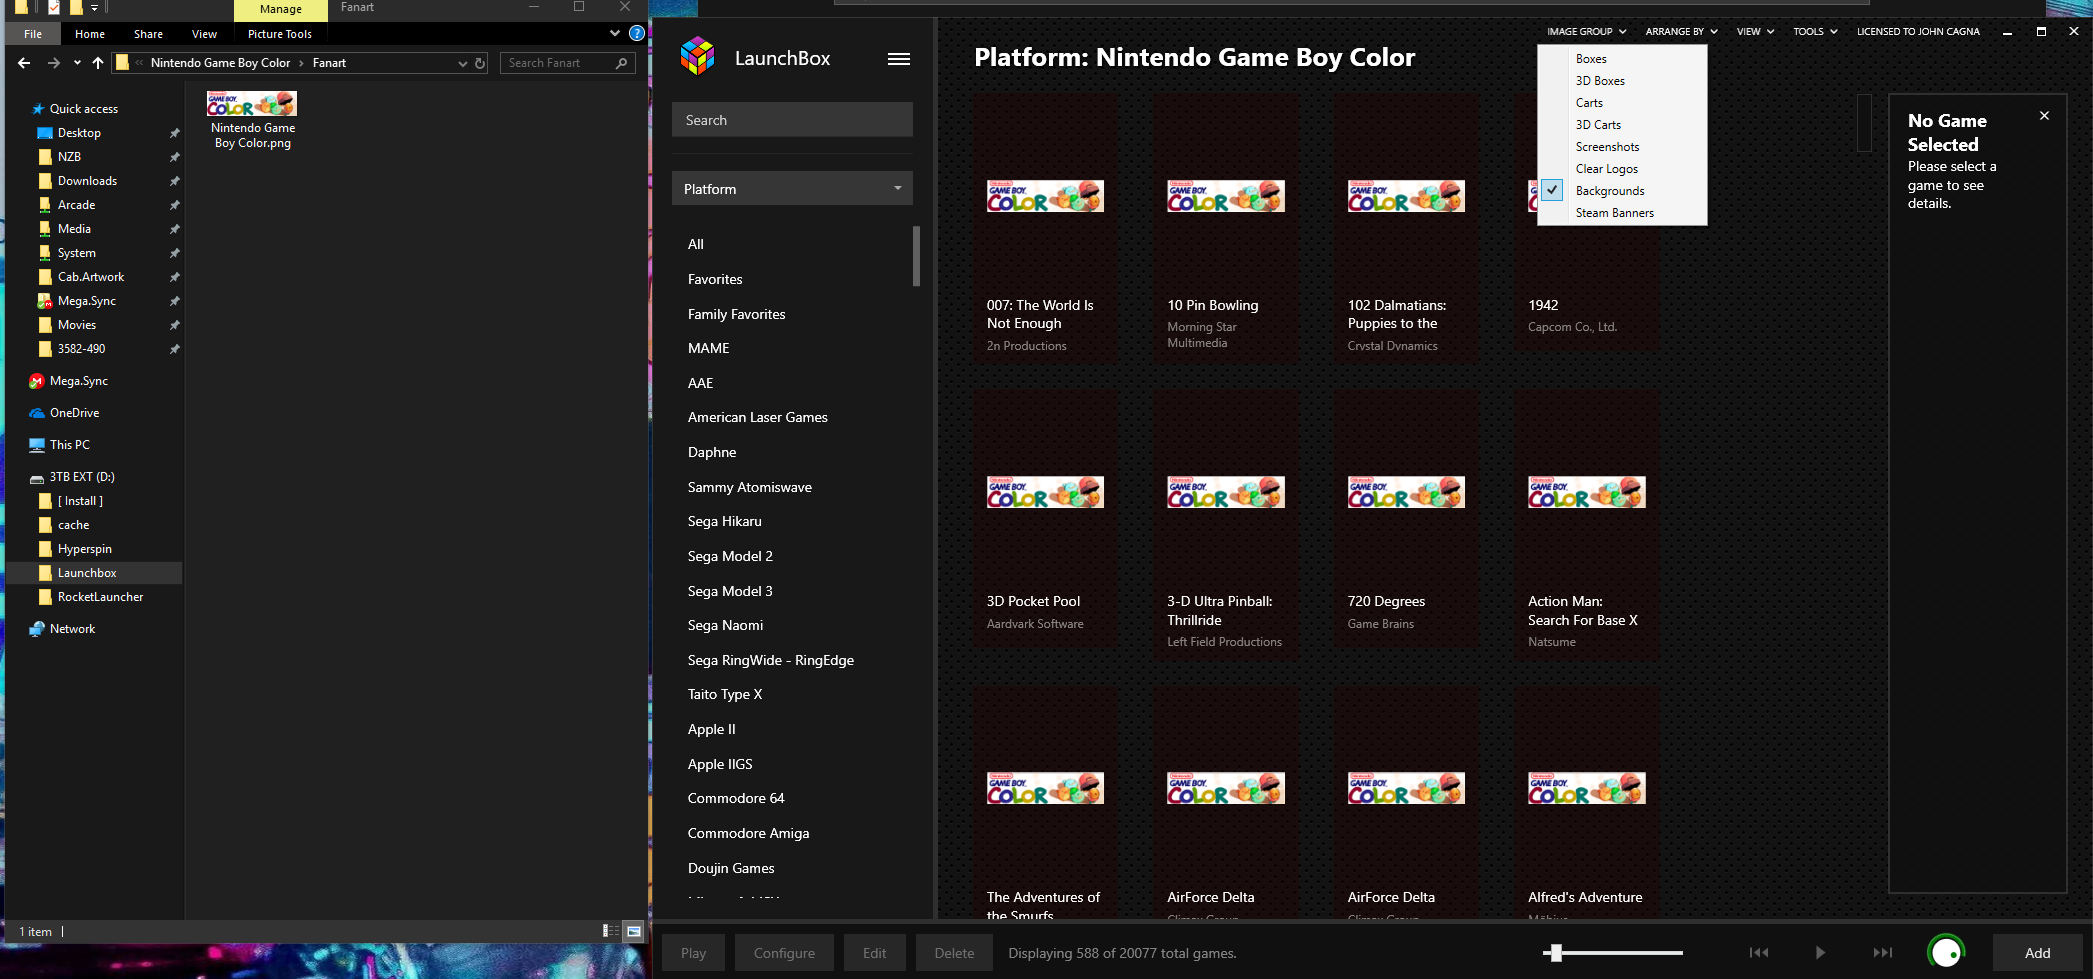
Task: Go back in File Explorer
Action: (x=24, y=63)
